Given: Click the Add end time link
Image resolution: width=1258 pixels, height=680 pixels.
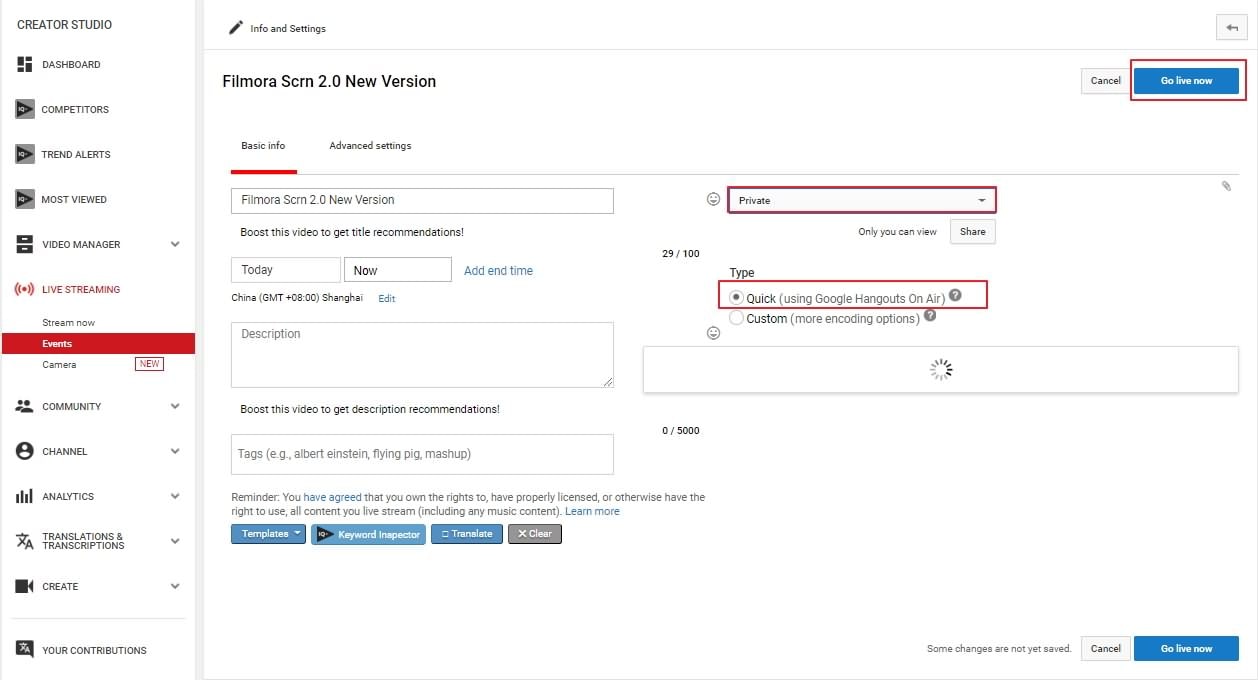Looking at the screenshot, I should click(498, 270).
